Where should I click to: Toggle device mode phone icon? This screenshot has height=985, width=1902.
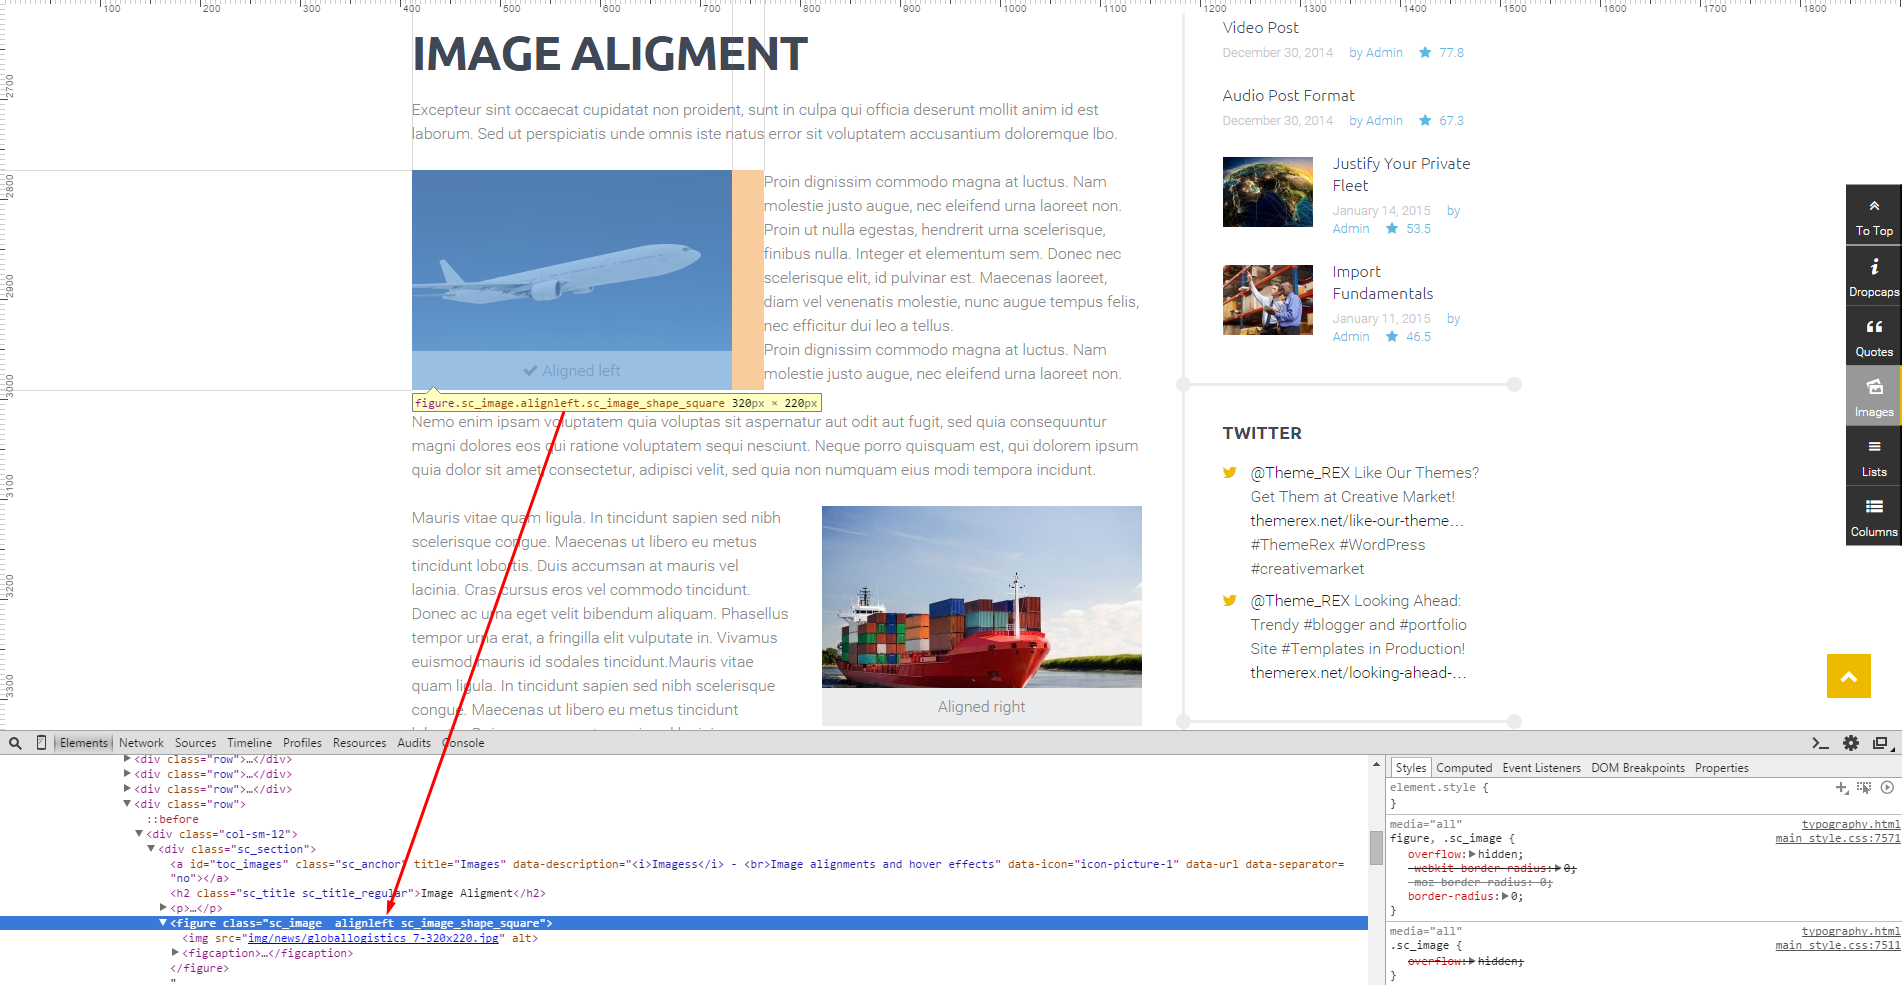tap(41, 743)
